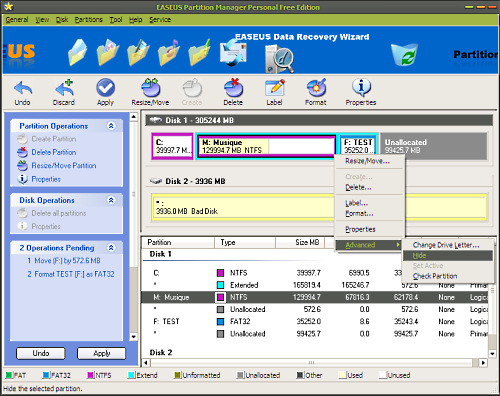Click the Type column header
500x396 pixels.
click(x=245, y=242)
